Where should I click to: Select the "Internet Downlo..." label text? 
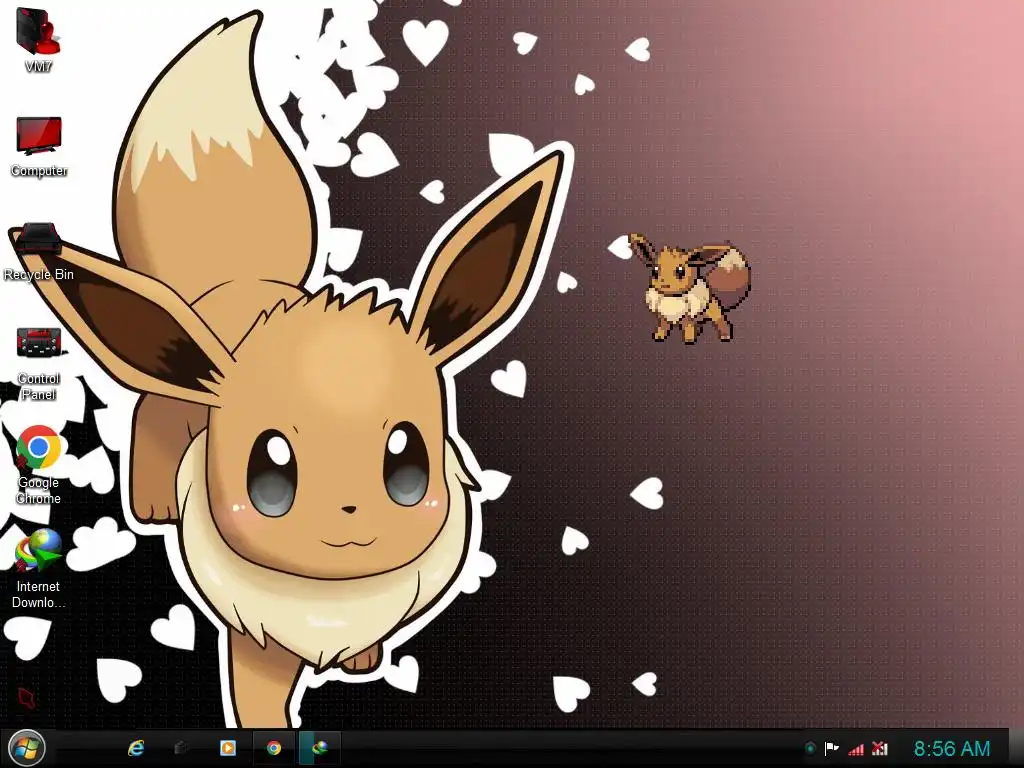[x=39, y=594]
